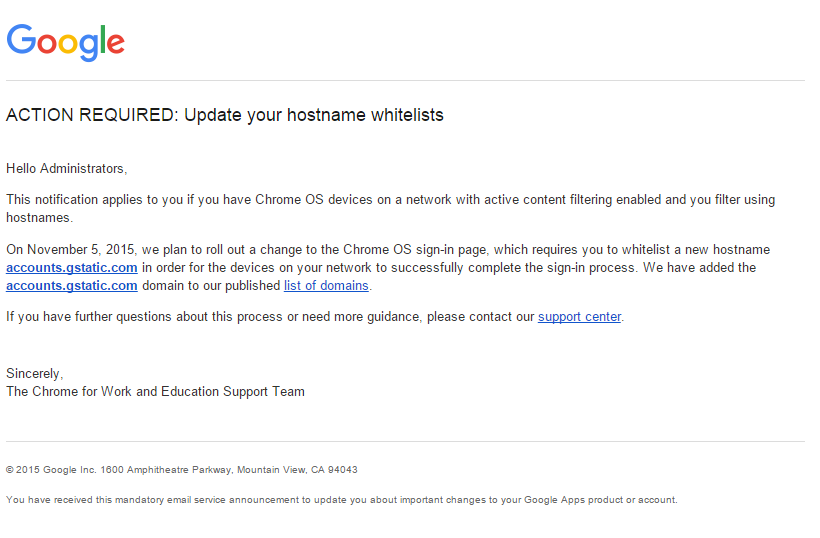Click the word "hostnames." ending the first paragraph
Screen dimensions: 820x538
(x=40, y=218)
